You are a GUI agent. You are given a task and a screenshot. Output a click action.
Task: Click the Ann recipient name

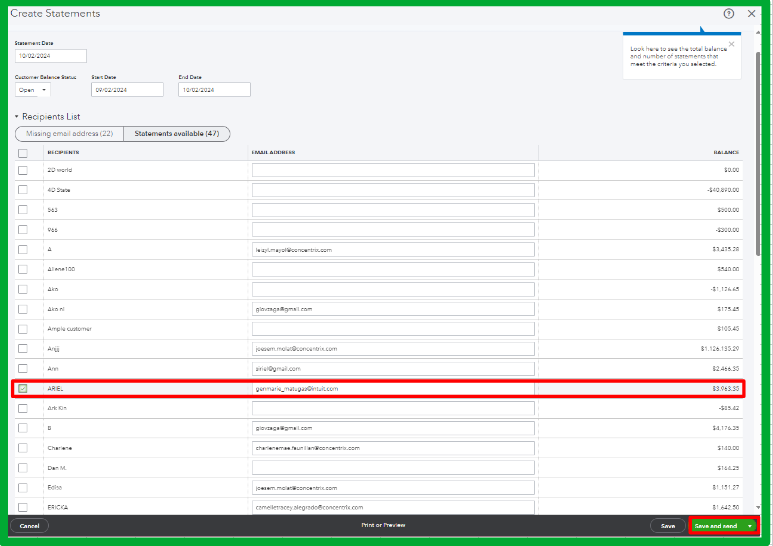point(53,369)
